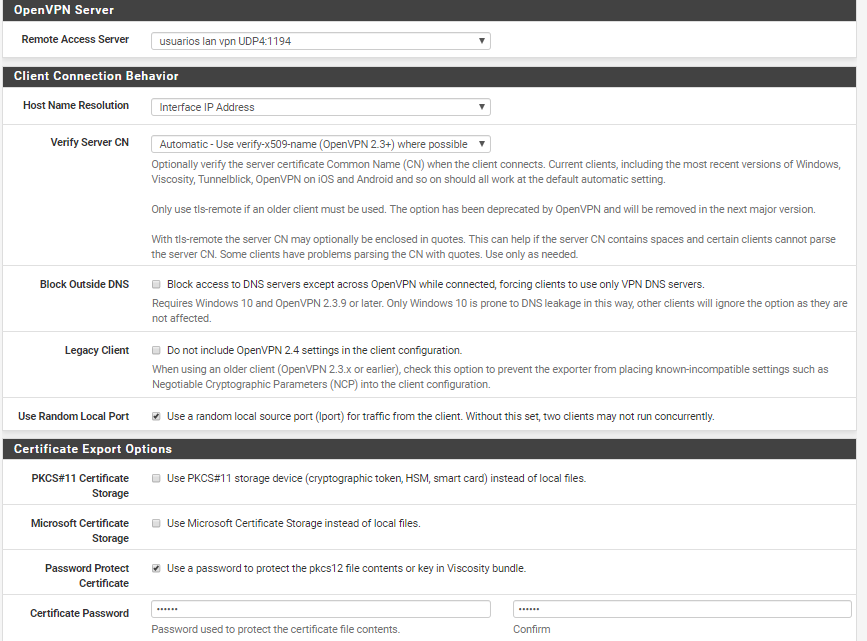Tick the Microsoft Certificate Storage checkbox

[156, 523]
